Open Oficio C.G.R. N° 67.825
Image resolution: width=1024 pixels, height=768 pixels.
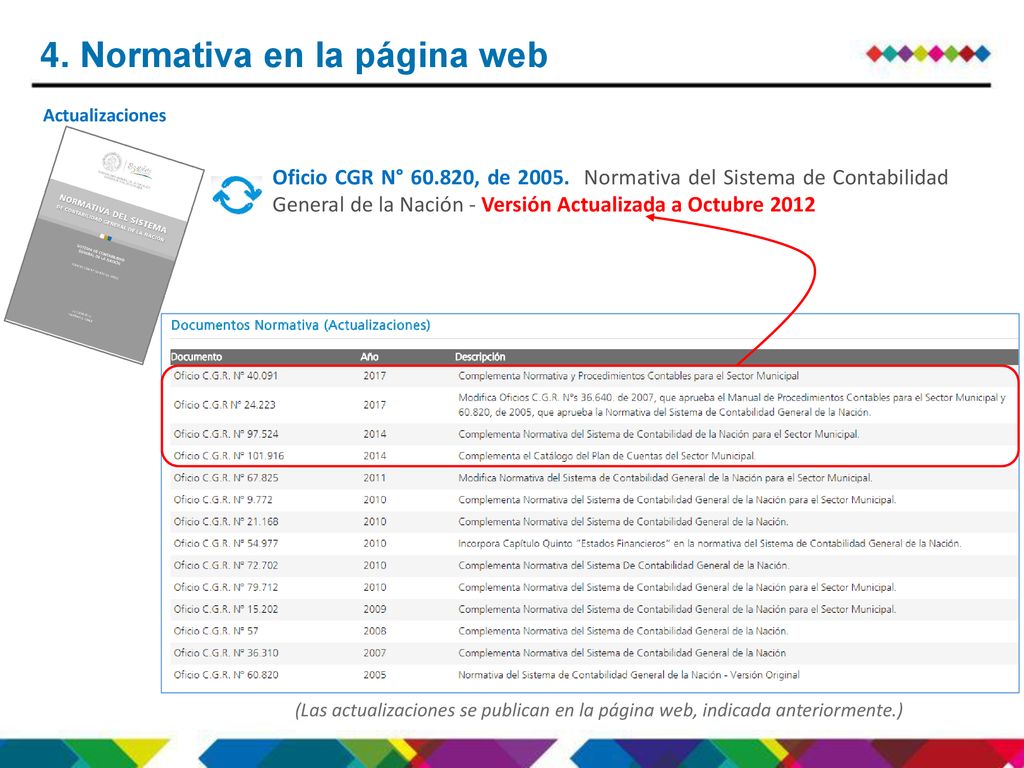[x=225, y=477]
